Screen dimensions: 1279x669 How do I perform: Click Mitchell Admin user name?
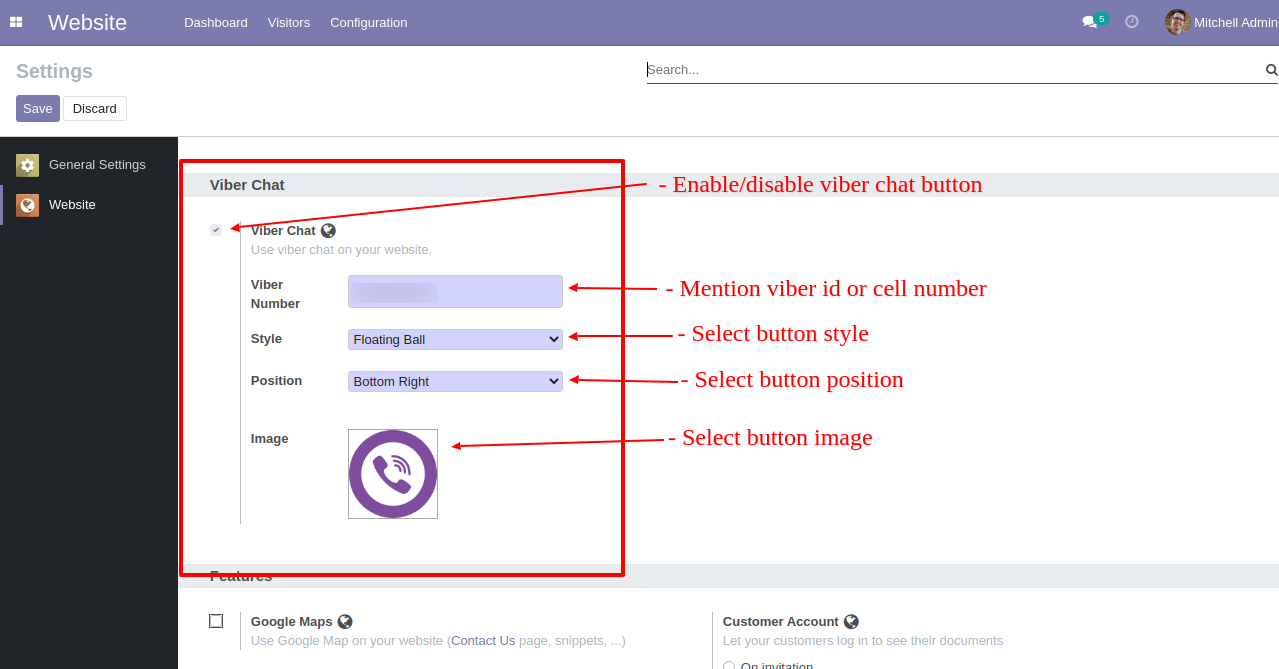click(x=1236, y=22)
